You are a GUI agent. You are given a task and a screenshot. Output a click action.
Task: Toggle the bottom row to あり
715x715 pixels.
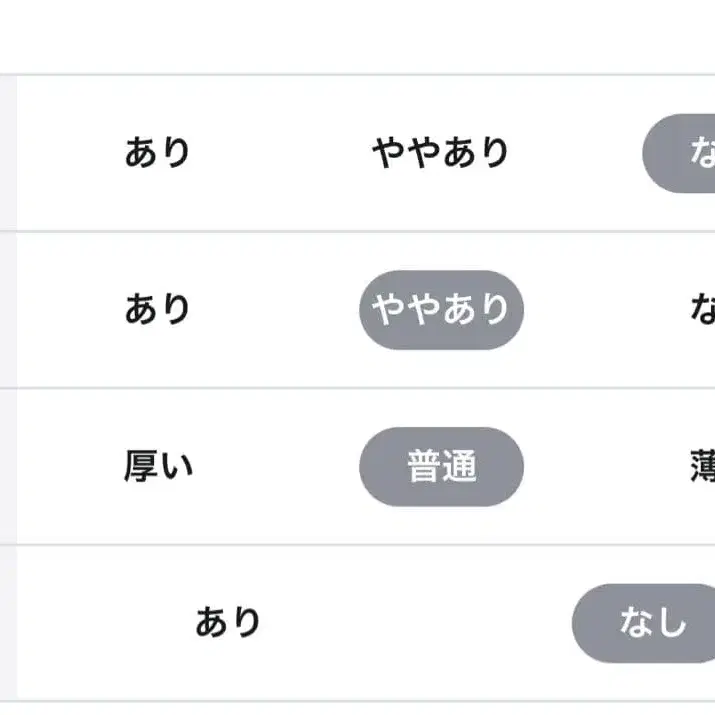click(x=228, y=623)
